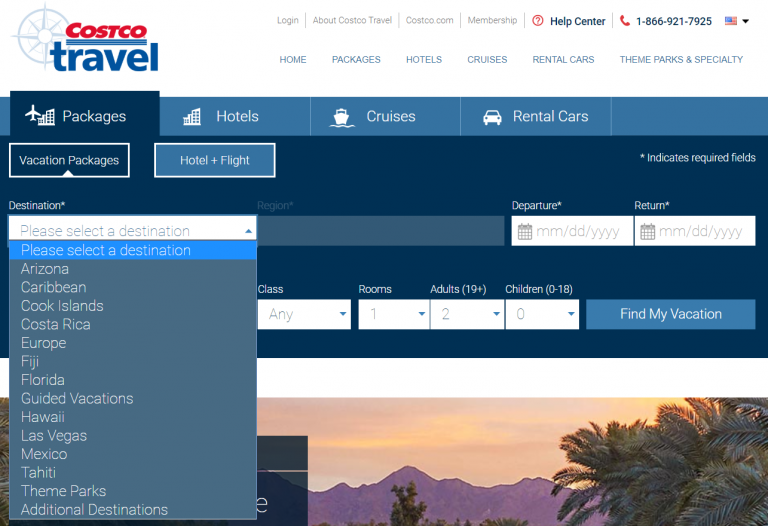Open the Departure calendar icon
768x526 pixels.
click(x=524, y=231)
